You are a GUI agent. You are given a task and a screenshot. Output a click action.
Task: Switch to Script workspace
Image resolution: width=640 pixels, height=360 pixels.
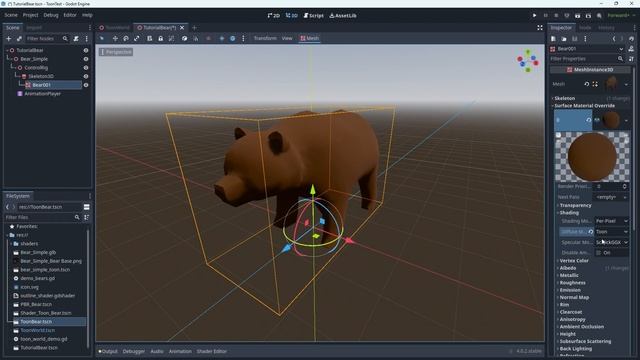pos(313,16)
